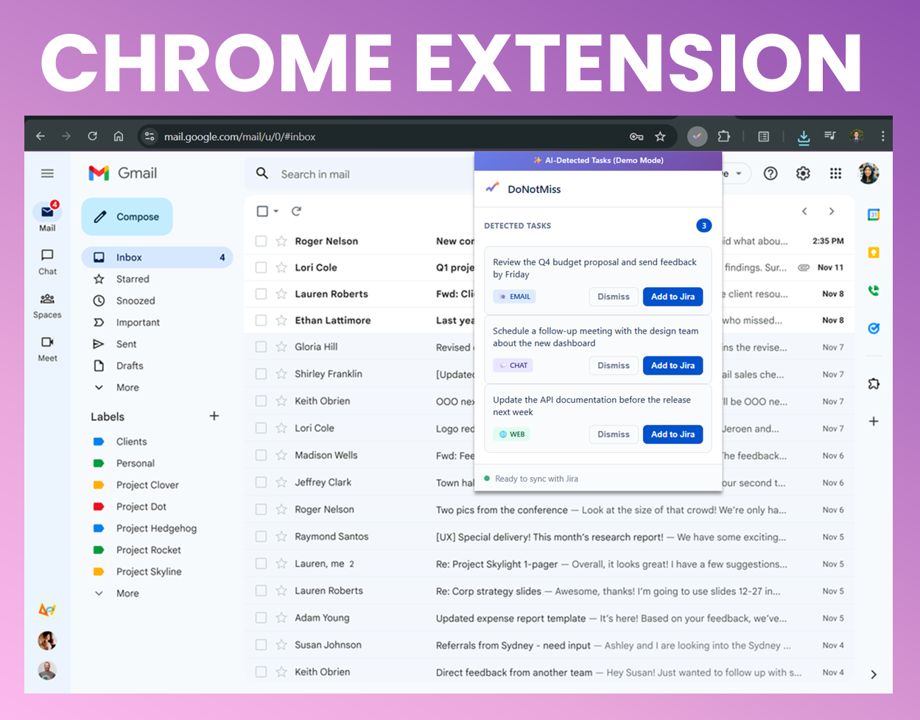This screenshot has width=920, height=720.
Task: Select the Adam Young email checkbox
Action: (x=261, y=618)
